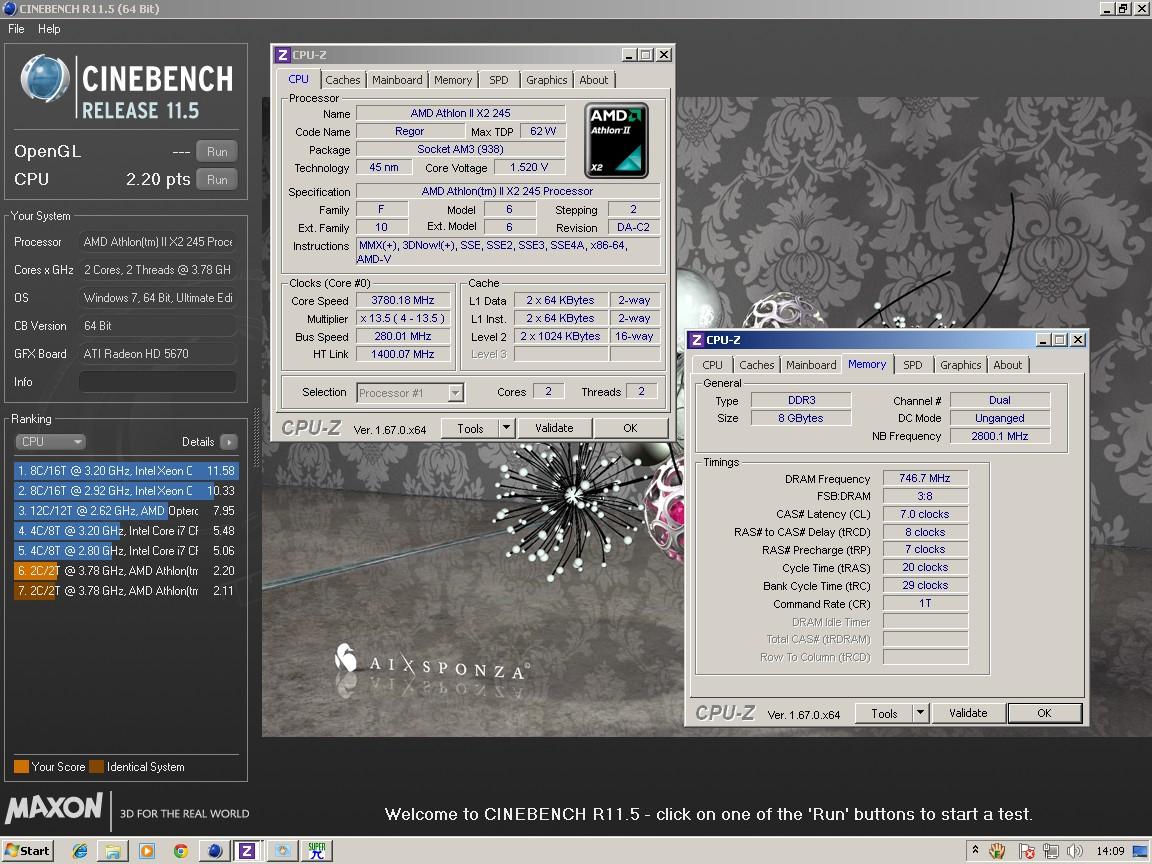
Task: Click the system clock showing 14:09
Action: pyautogui.click(x=1110, y=851)
